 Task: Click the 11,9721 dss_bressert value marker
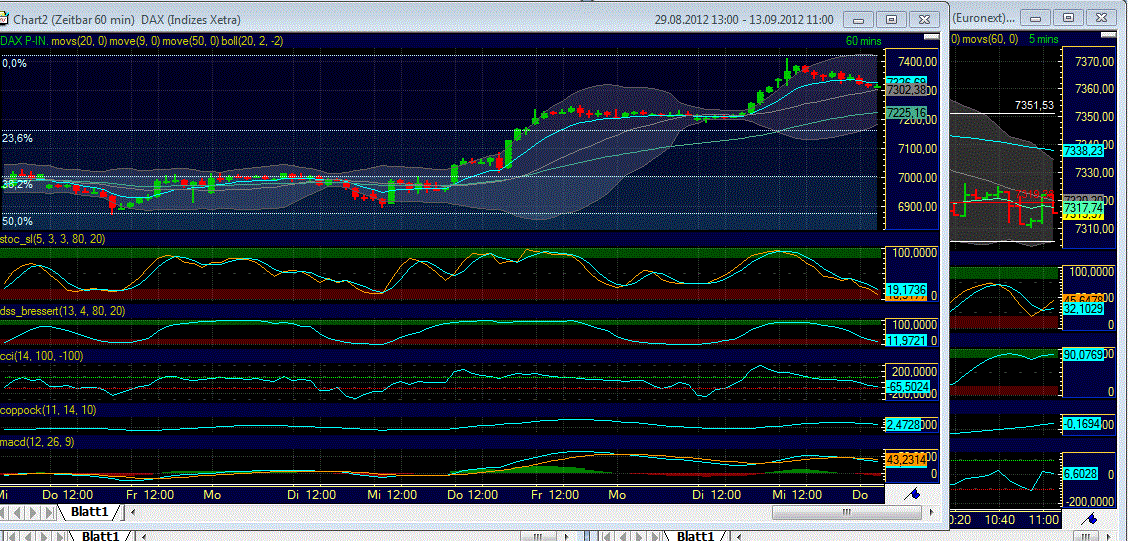tap(905, 340)
